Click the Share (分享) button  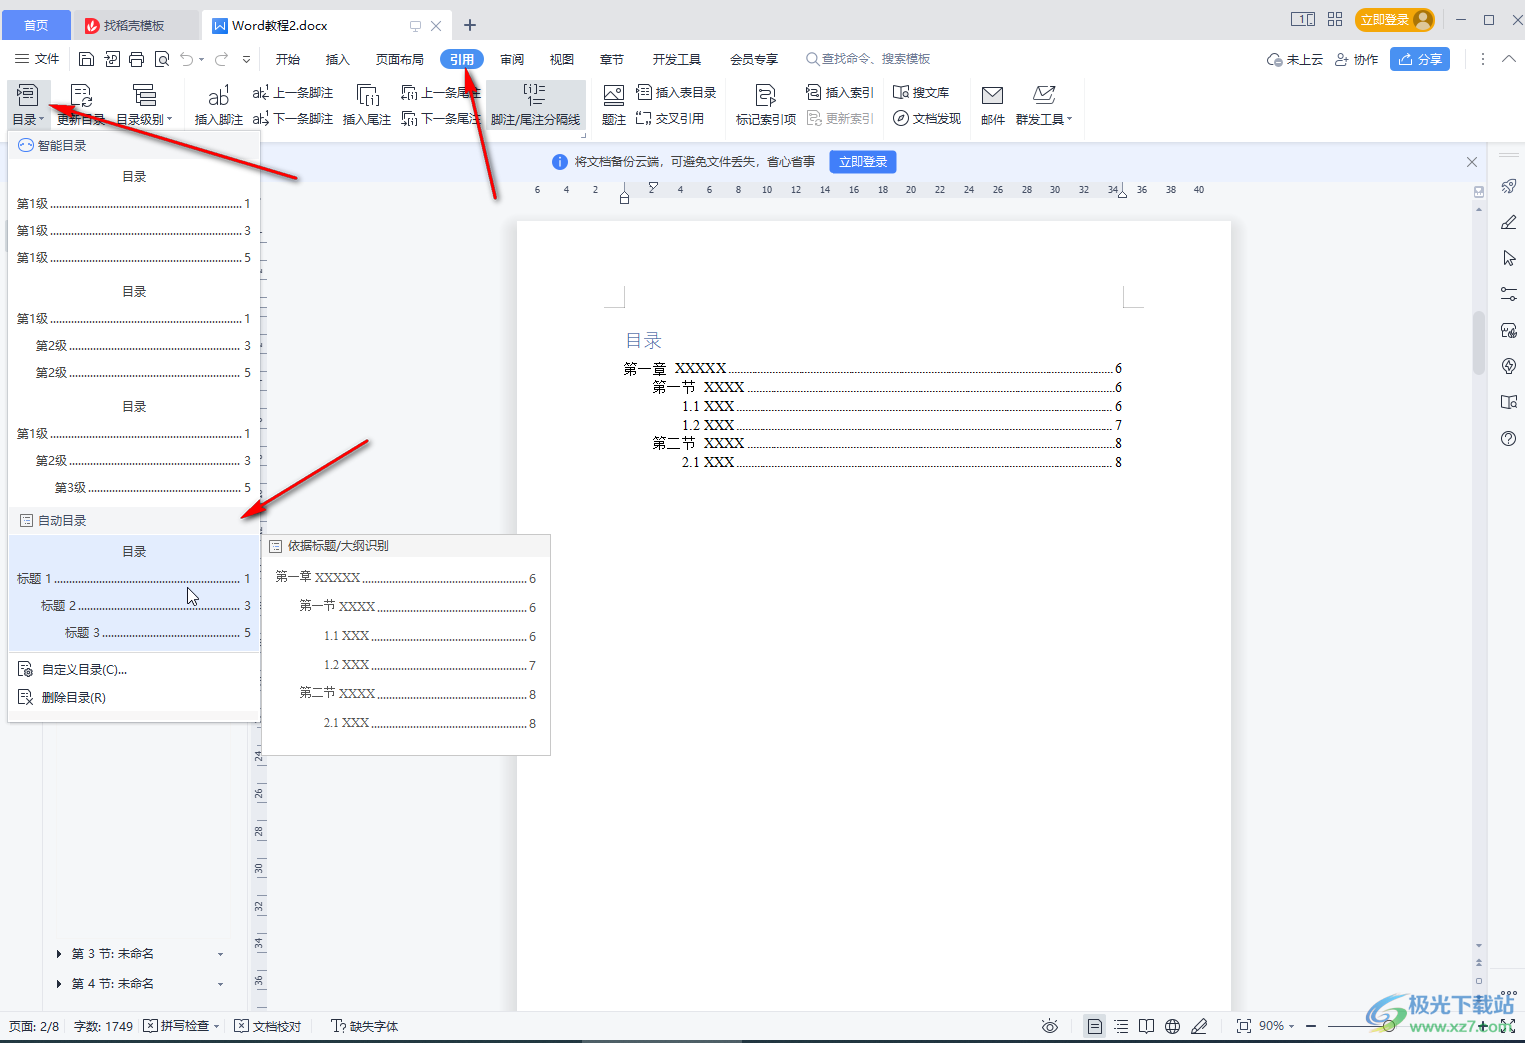(1419, 59)
